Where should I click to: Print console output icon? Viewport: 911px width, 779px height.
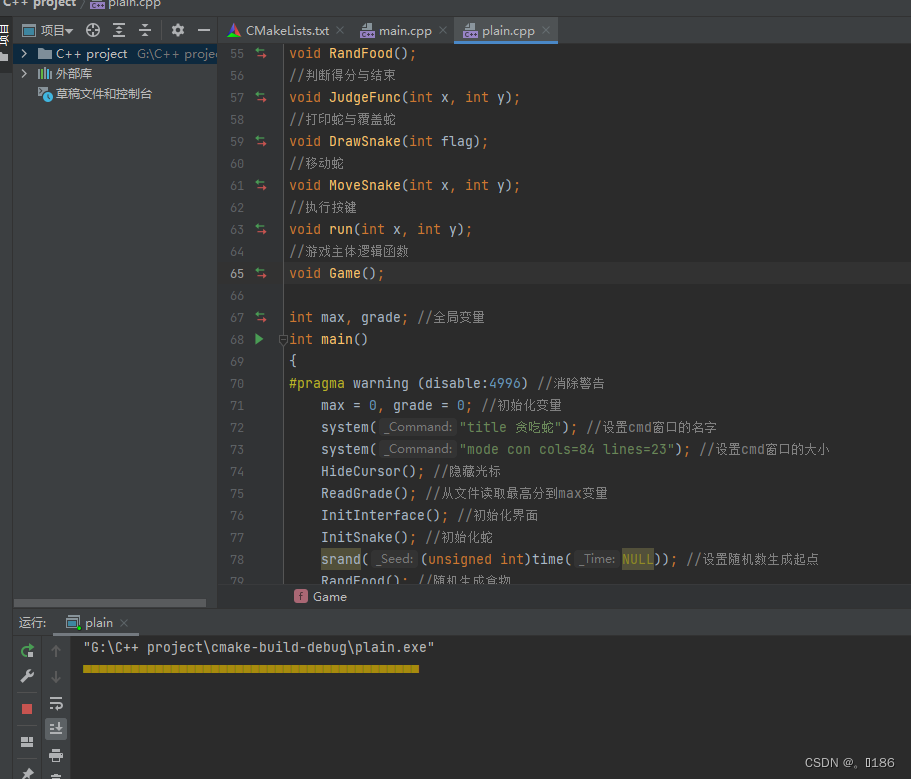click(56, 755)
